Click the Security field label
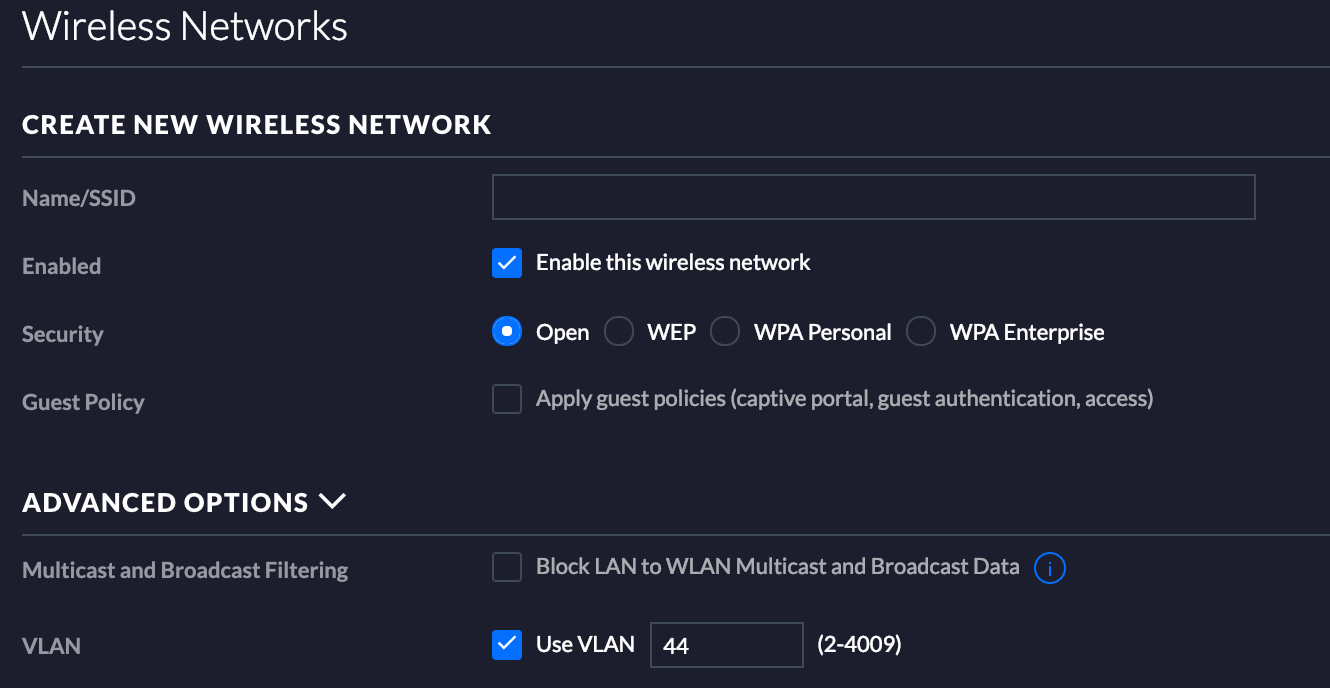 click(62, 334)
